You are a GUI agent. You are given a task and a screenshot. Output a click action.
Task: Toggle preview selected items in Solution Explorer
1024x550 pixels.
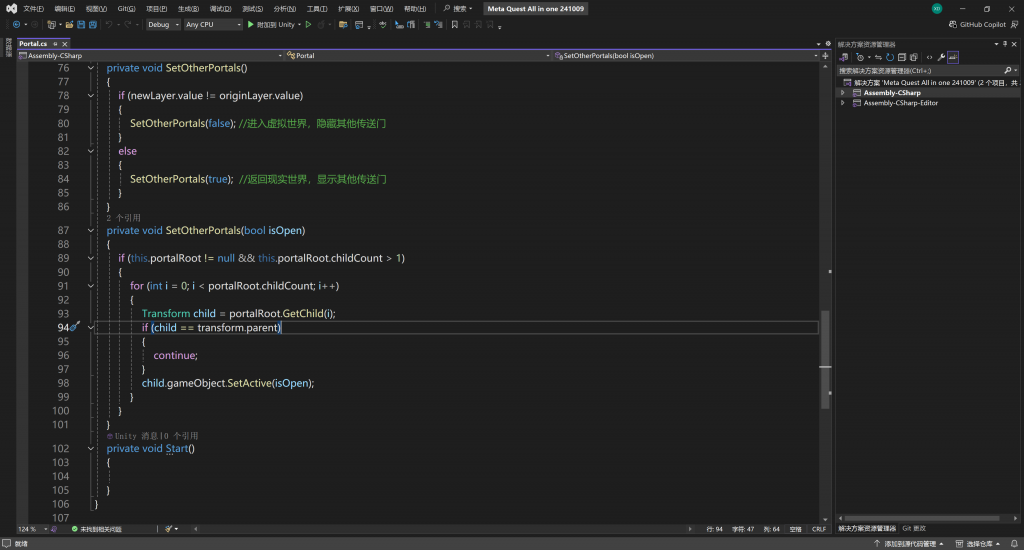[x=953, y=57]
